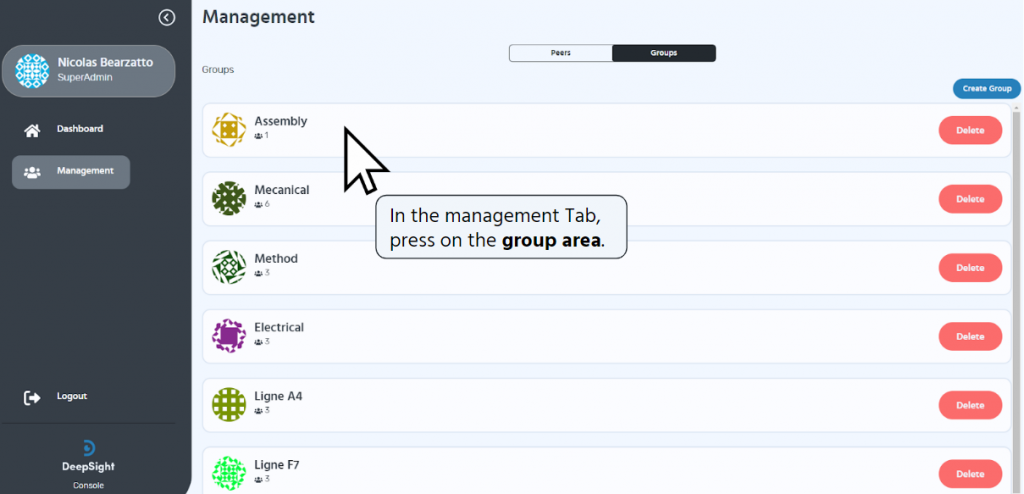Delete the Assembly group
The width and height of the screenshot is (1024, 494).
970,130
